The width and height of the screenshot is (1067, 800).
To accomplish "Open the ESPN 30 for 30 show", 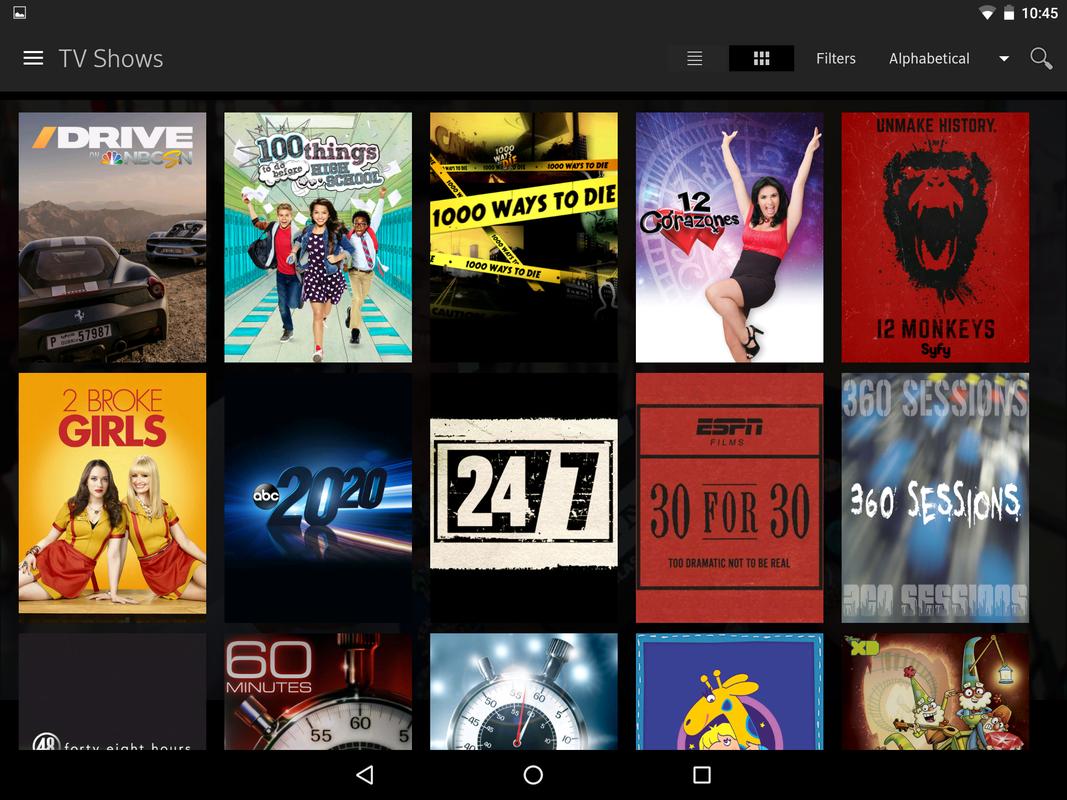I will [729, 497].
